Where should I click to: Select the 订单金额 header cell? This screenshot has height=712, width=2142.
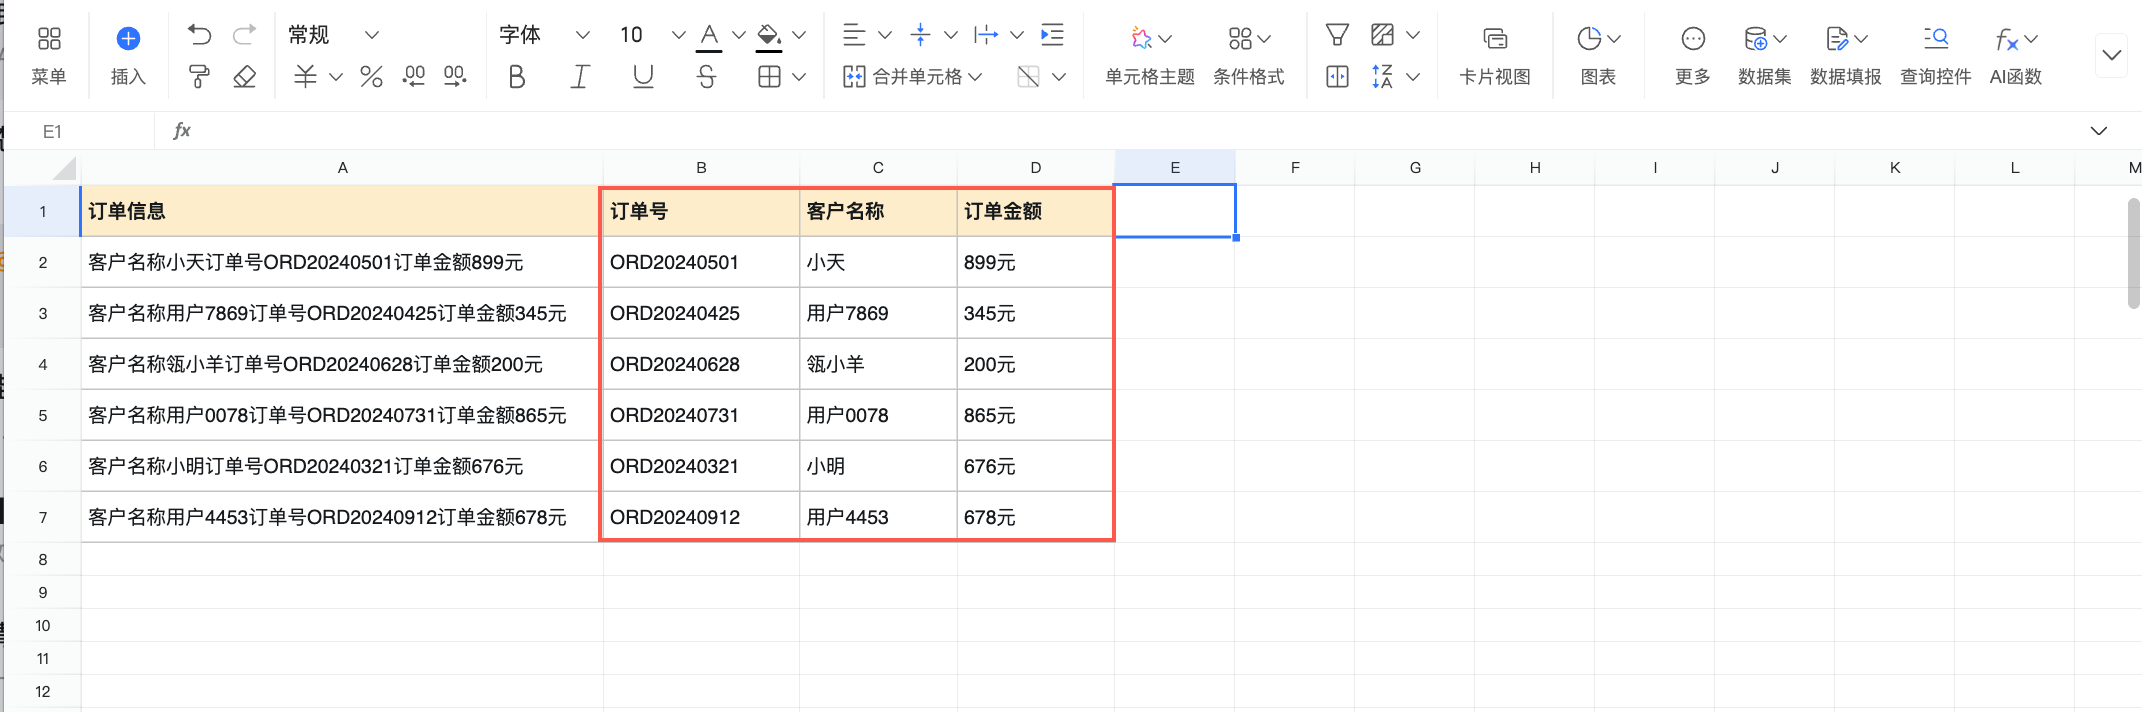[x=1035, y=211]
